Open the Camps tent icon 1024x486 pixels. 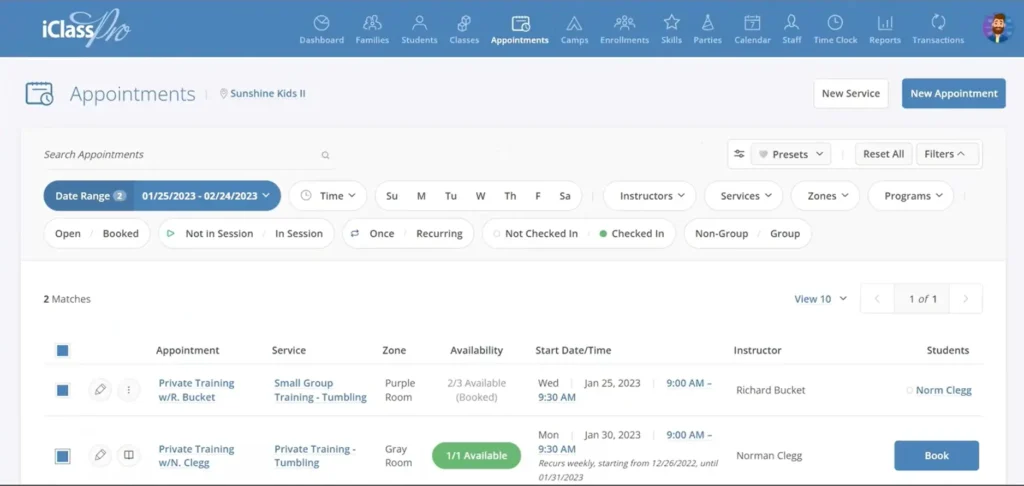tap(574, 24)
